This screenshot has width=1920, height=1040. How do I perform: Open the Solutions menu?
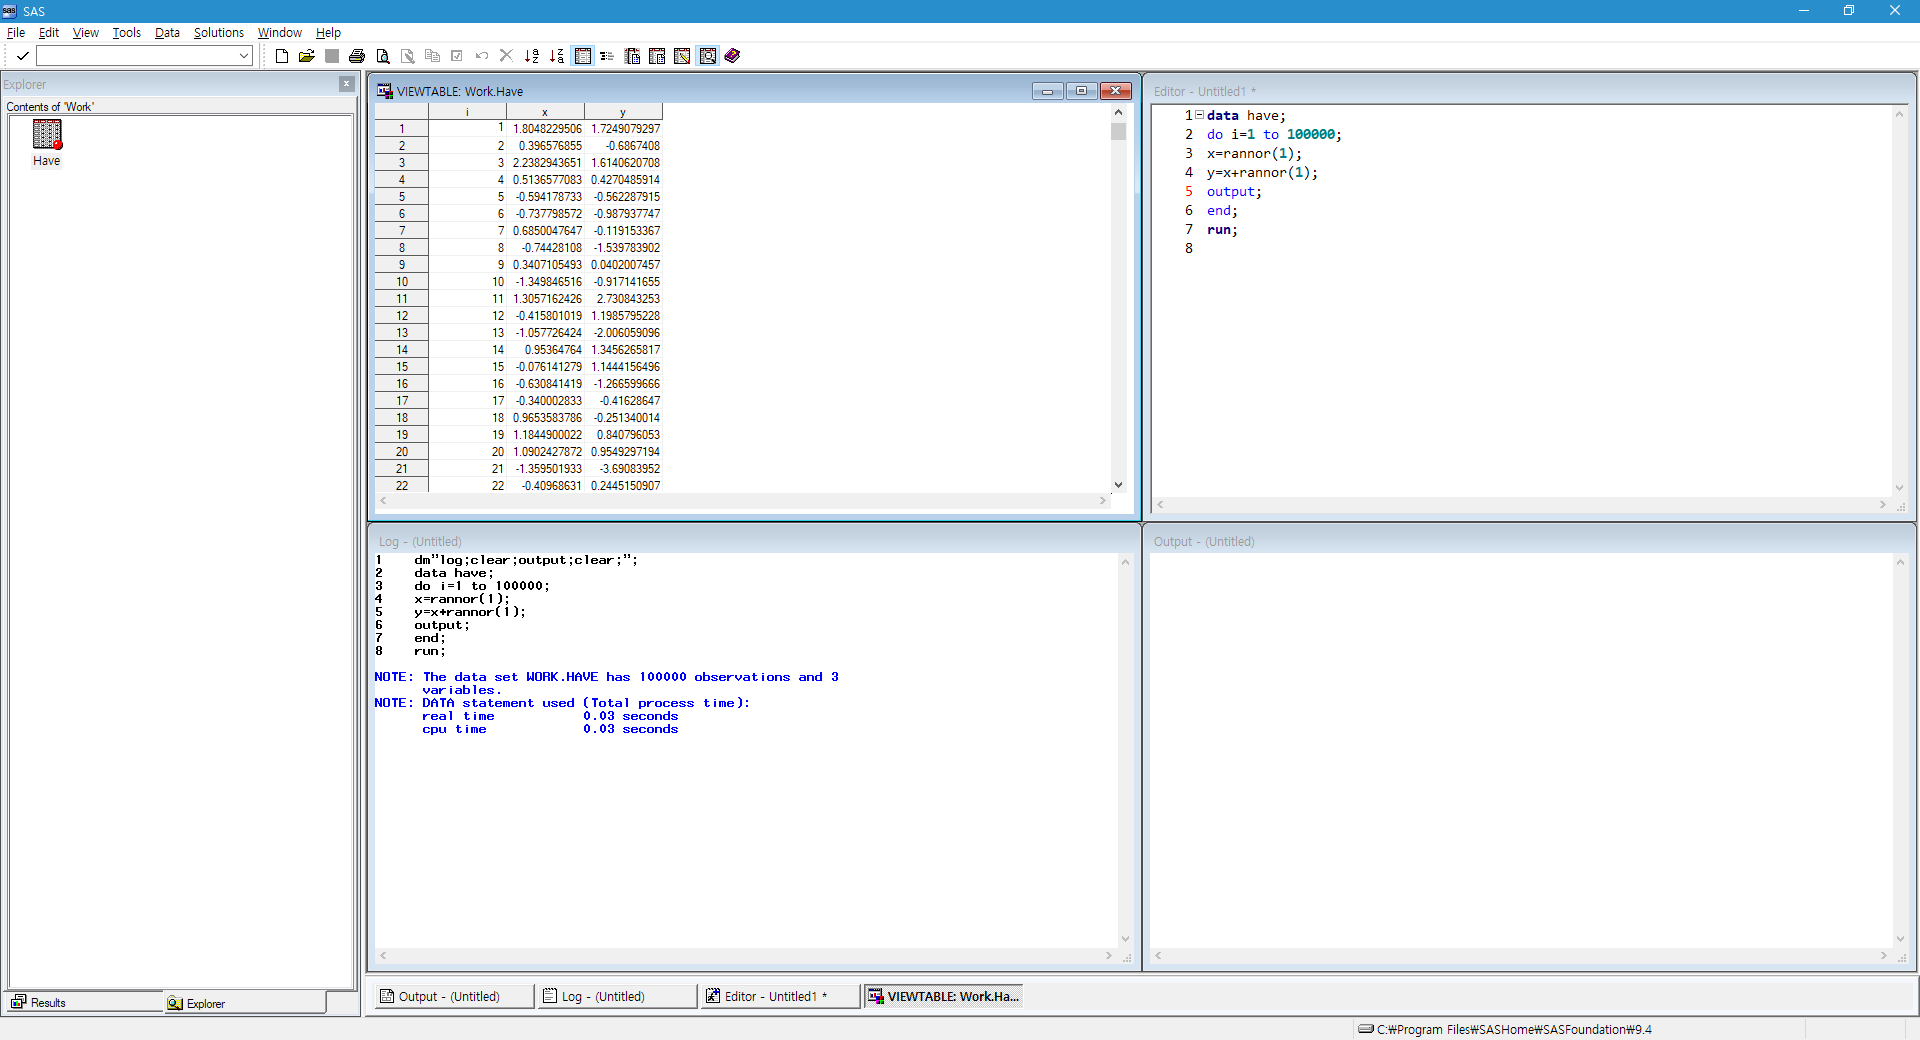coord(217,32)
